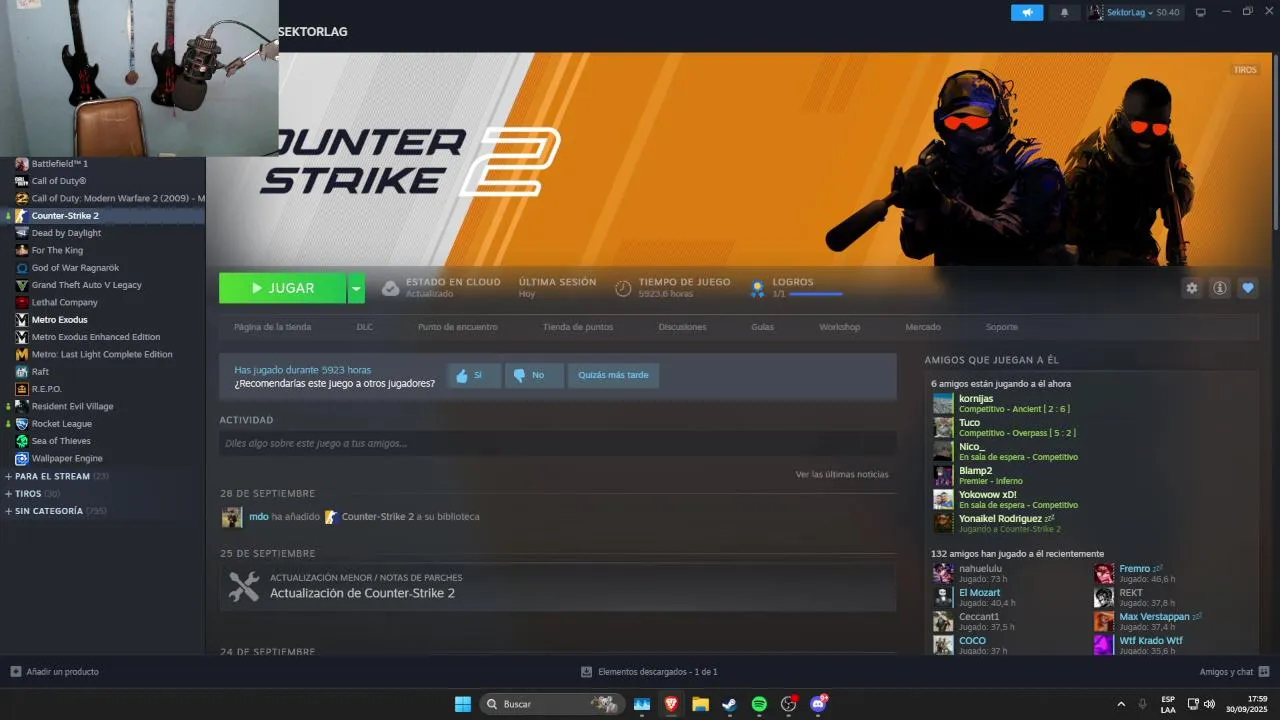Show game info circle icon
The width and height of the screenshot is (1280, 720).
(1220, 288)
